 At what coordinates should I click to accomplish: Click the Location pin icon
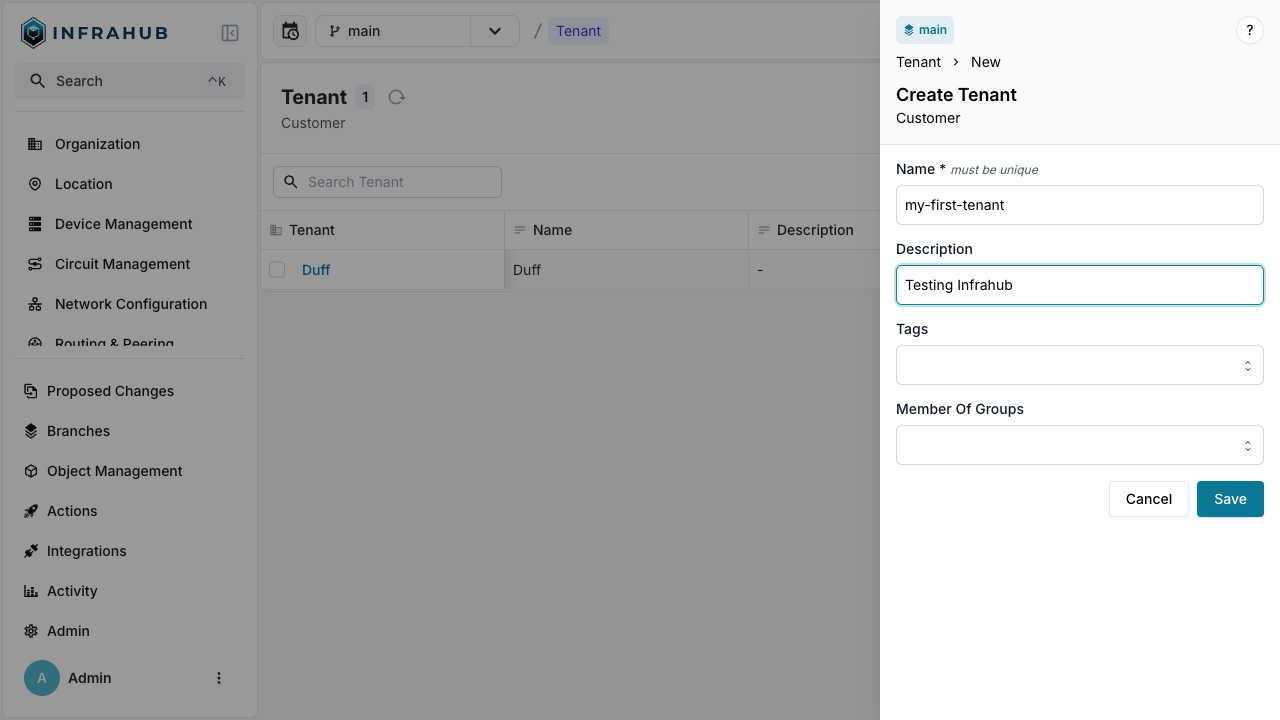point(35,184)
